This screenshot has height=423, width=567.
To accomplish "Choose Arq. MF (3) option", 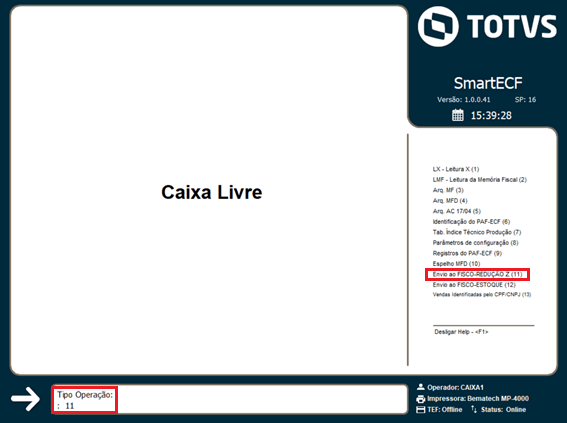I will pos(448,190).
